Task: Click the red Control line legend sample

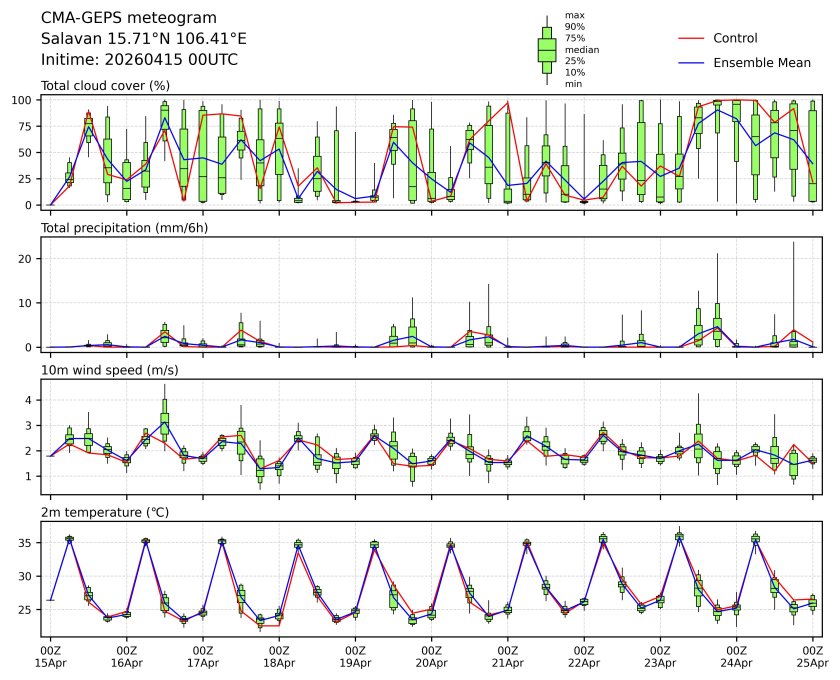Action: (693, 38)
